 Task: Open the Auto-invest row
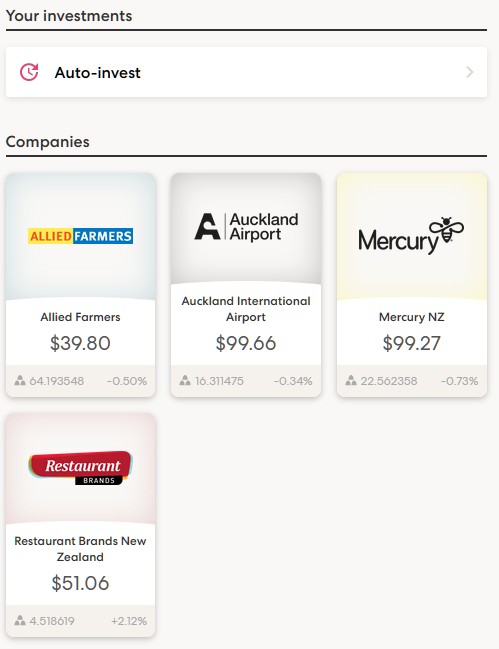click(246, 72)
